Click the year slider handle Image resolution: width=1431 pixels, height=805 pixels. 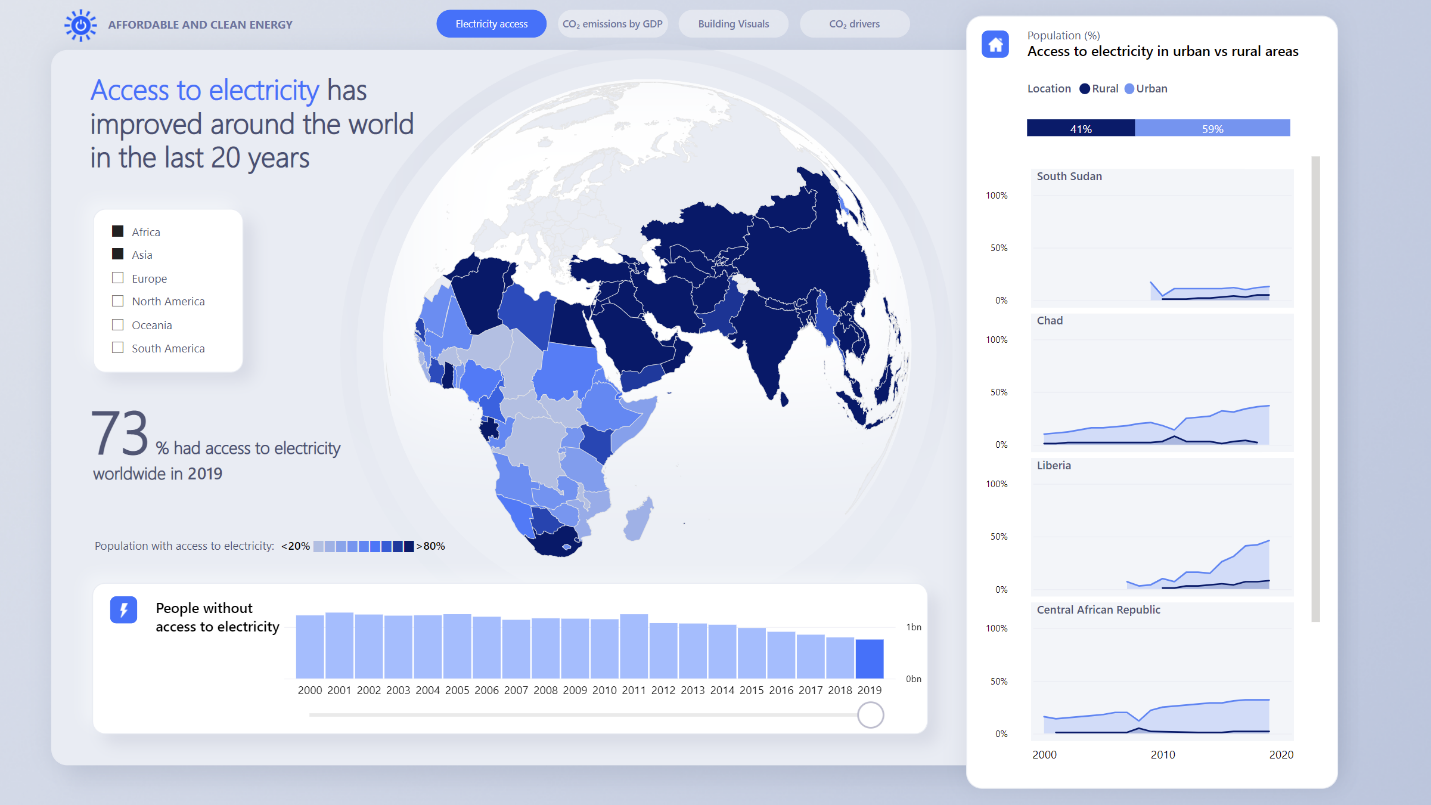tap(871, 715)
